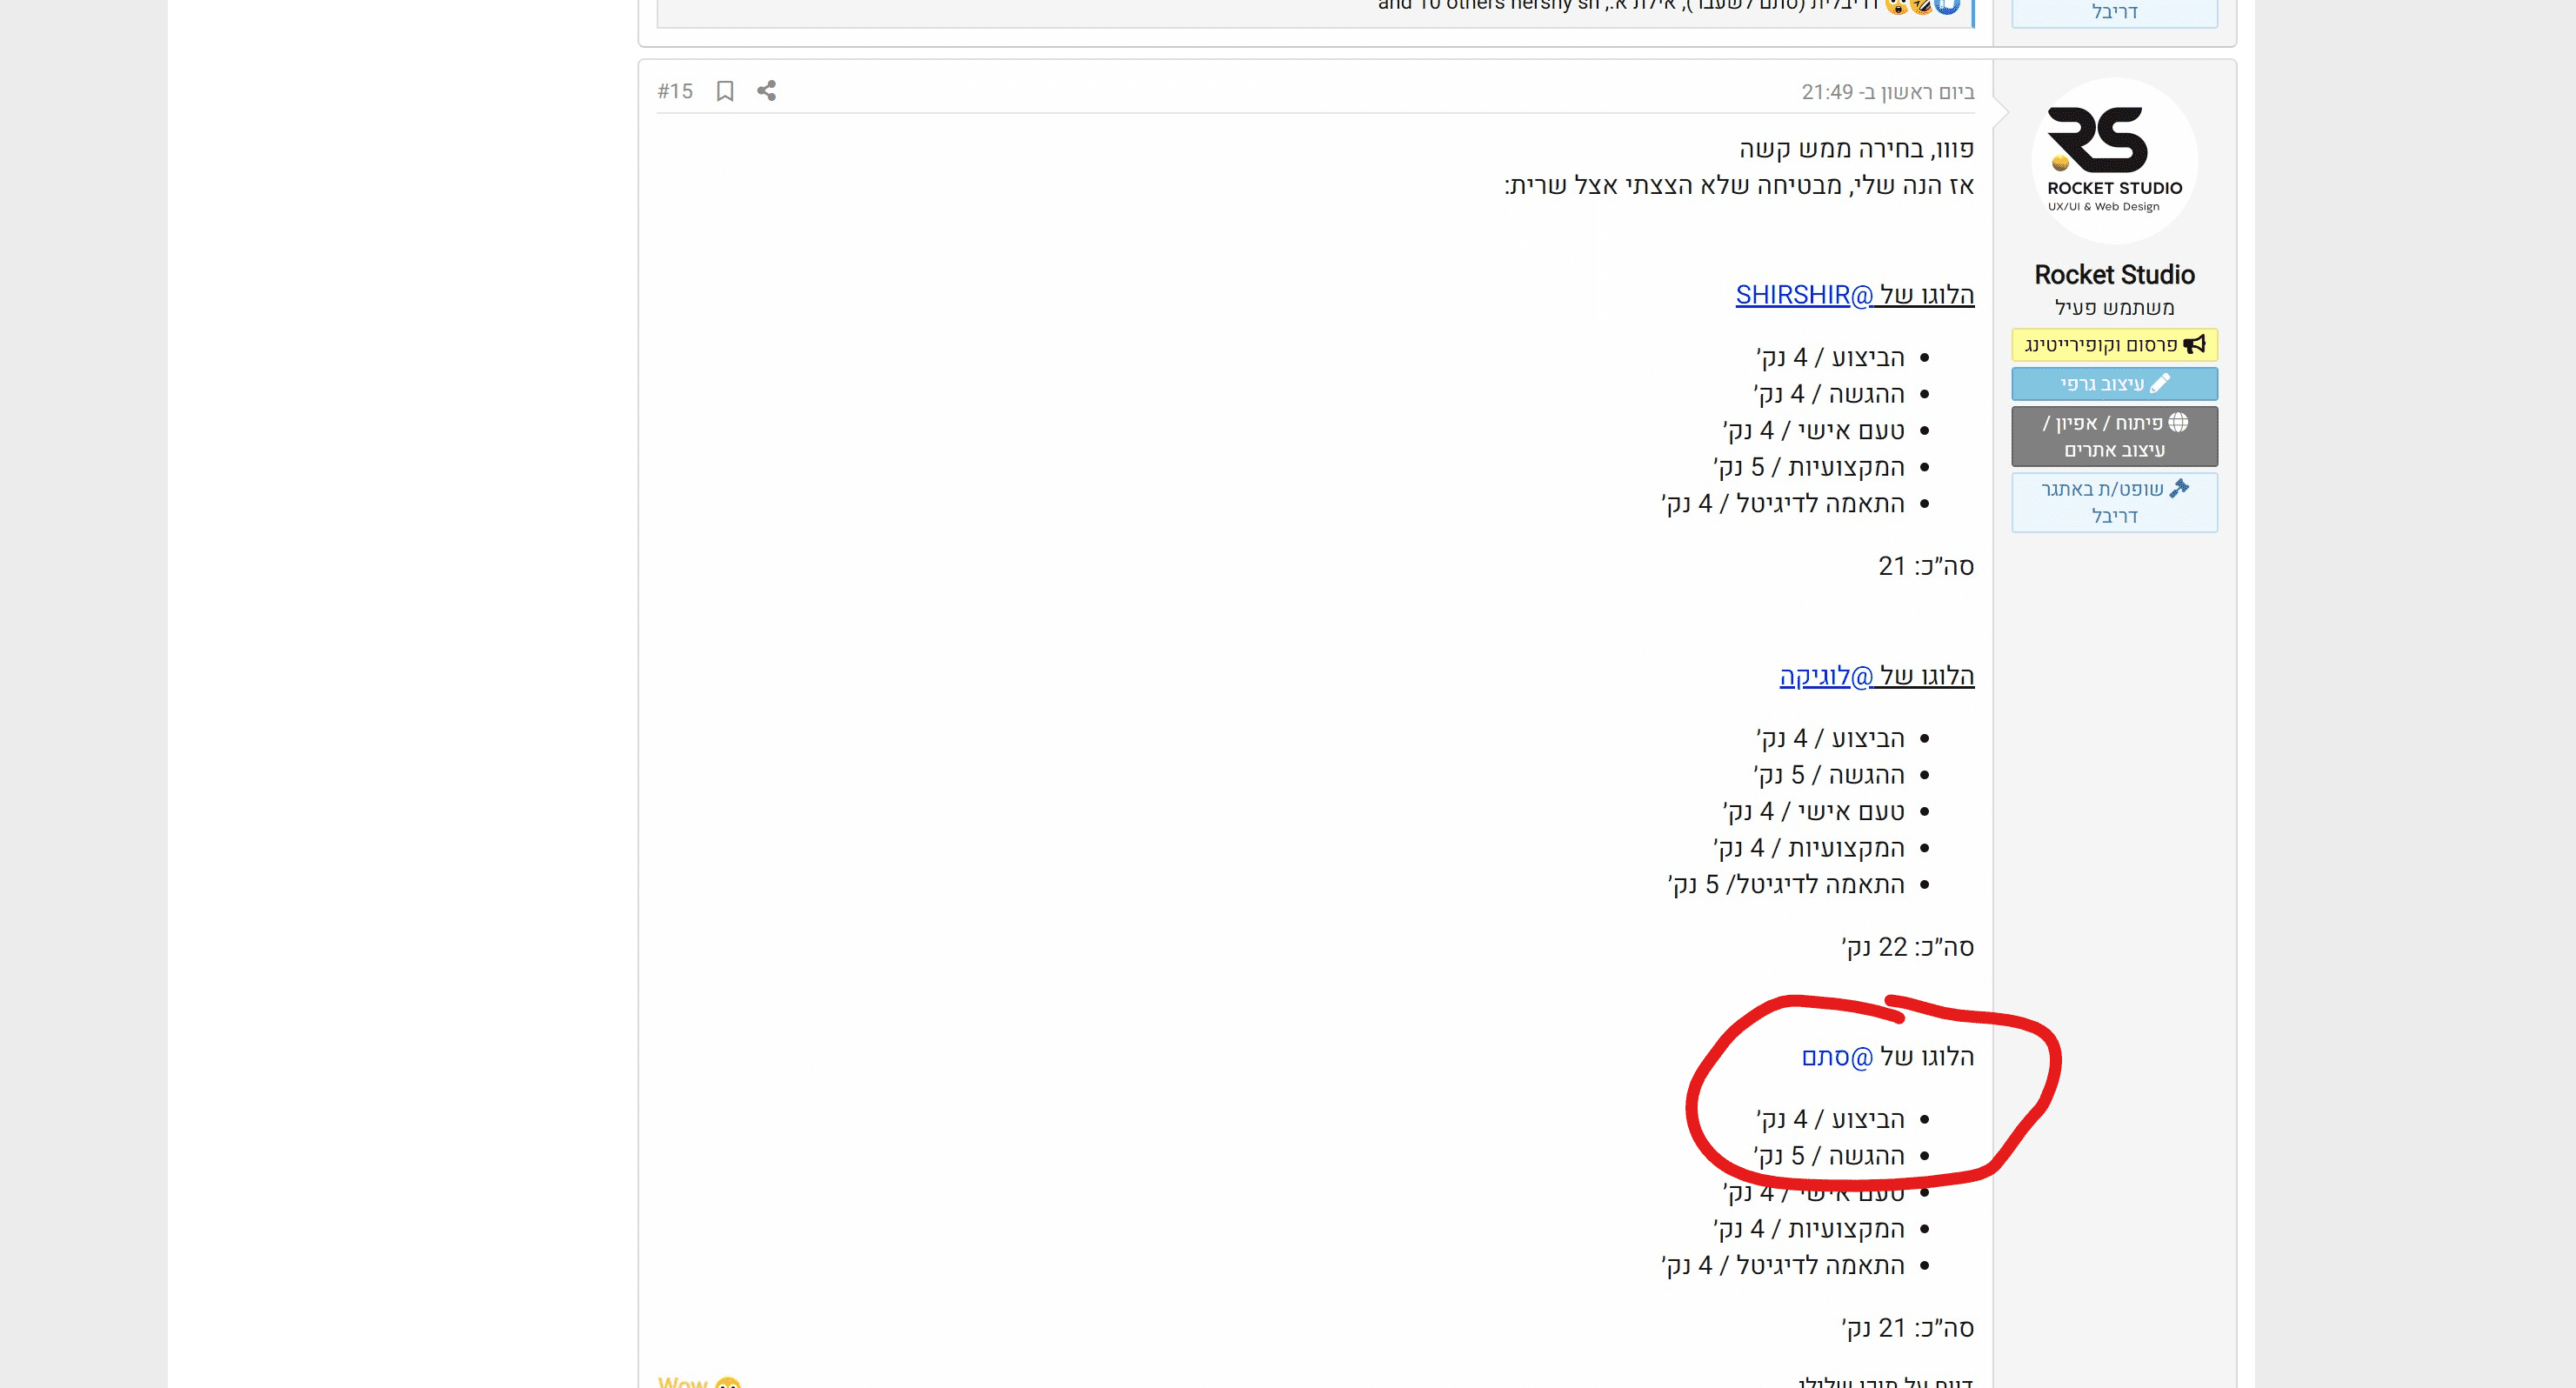2576x1388 pixels.
Task: Click the pencil icon on the עיצוב גרפי badge
Action: [x=2160, y=383]
